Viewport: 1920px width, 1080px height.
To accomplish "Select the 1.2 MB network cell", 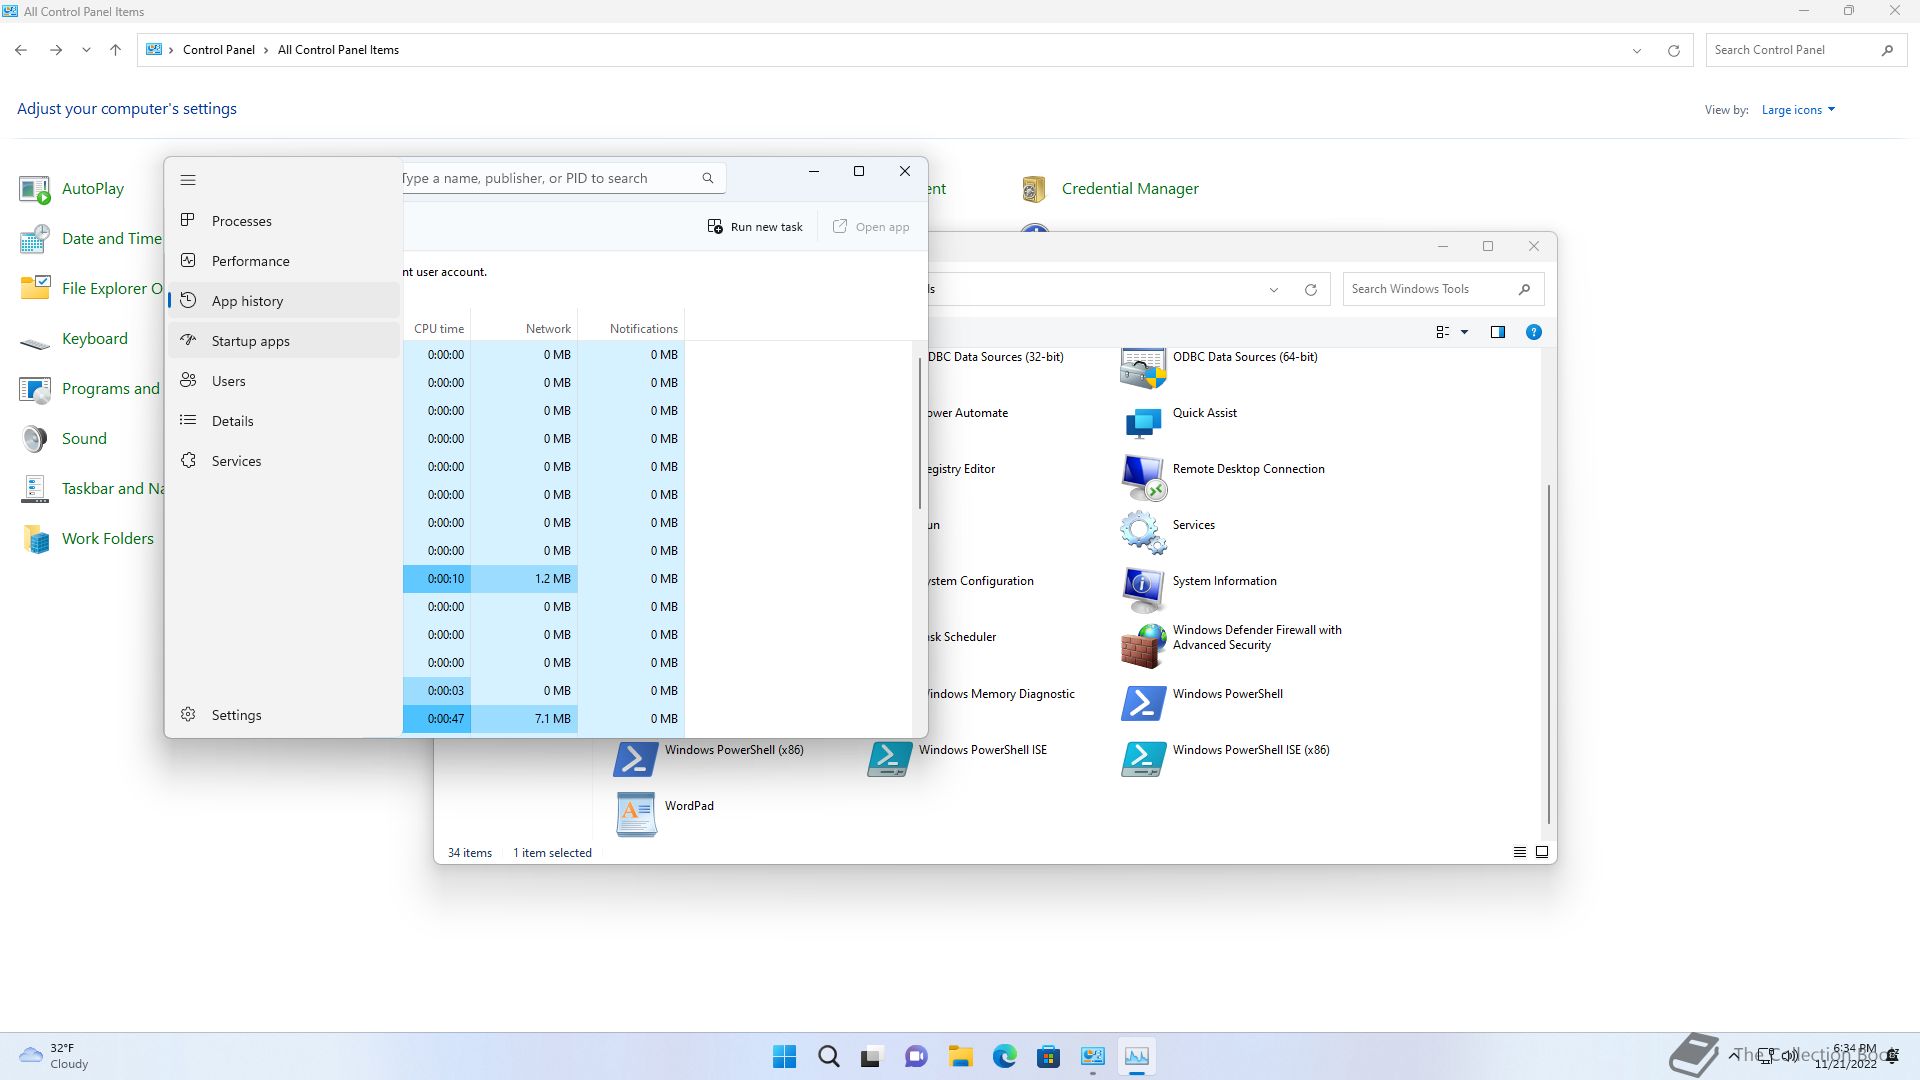I will (x=524, y=579).
